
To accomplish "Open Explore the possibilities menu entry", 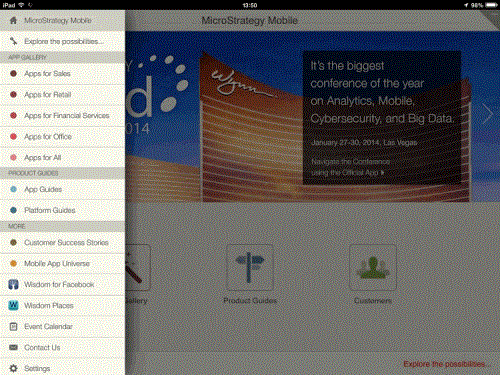I will (63, 41).
